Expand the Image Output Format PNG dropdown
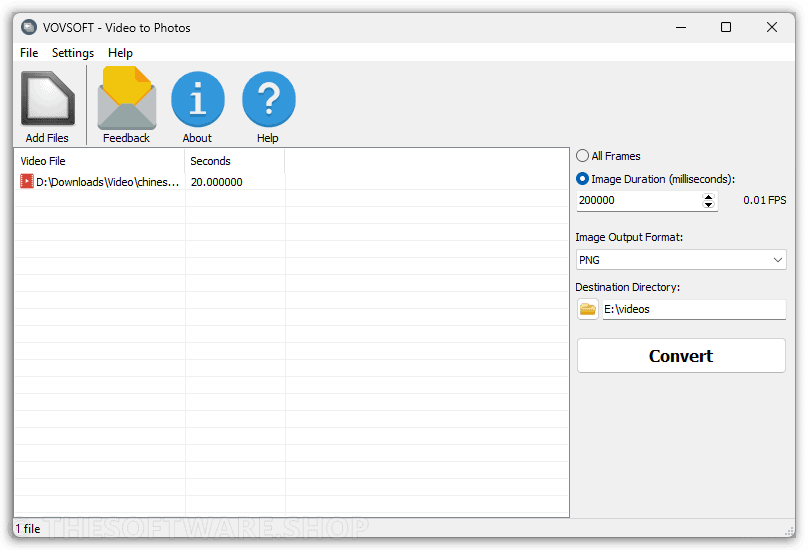 click(x=681, y=260)
